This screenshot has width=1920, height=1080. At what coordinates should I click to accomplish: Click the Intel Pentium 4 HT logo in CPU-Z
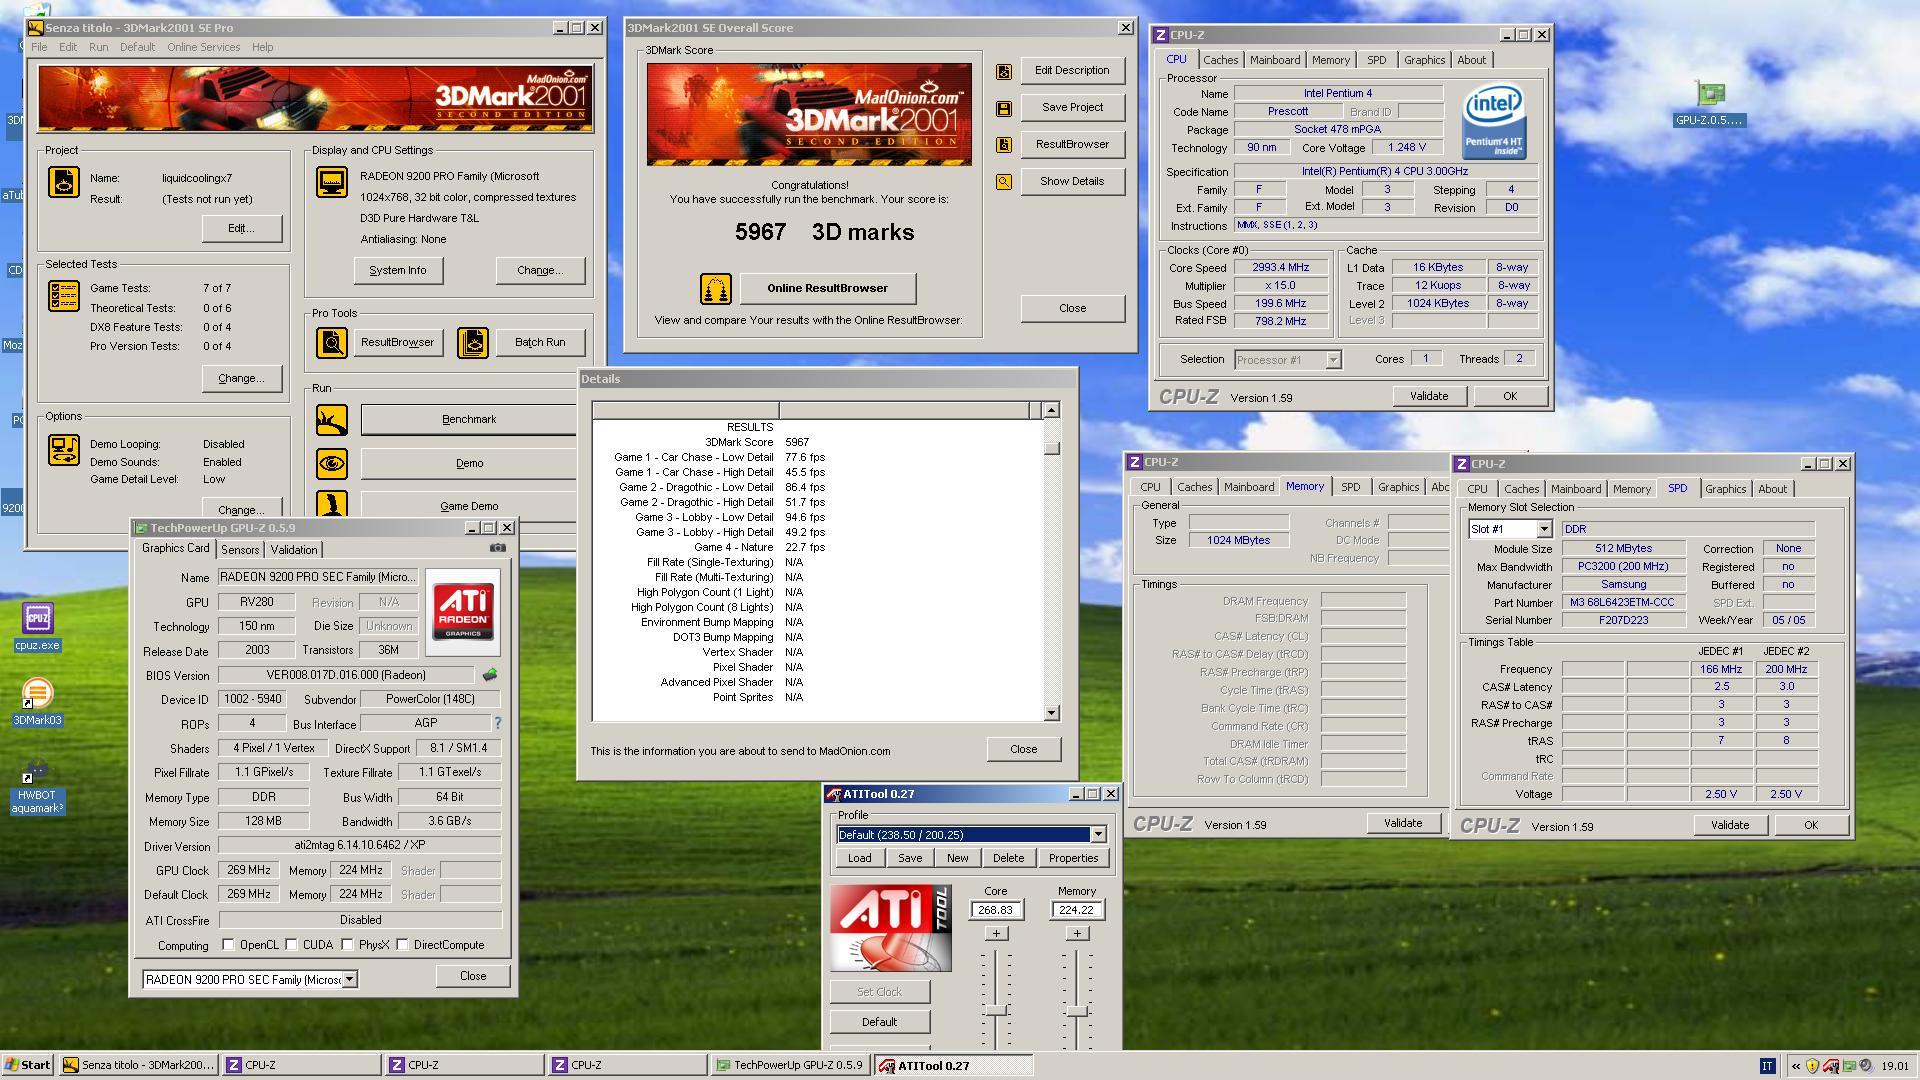1494,122
